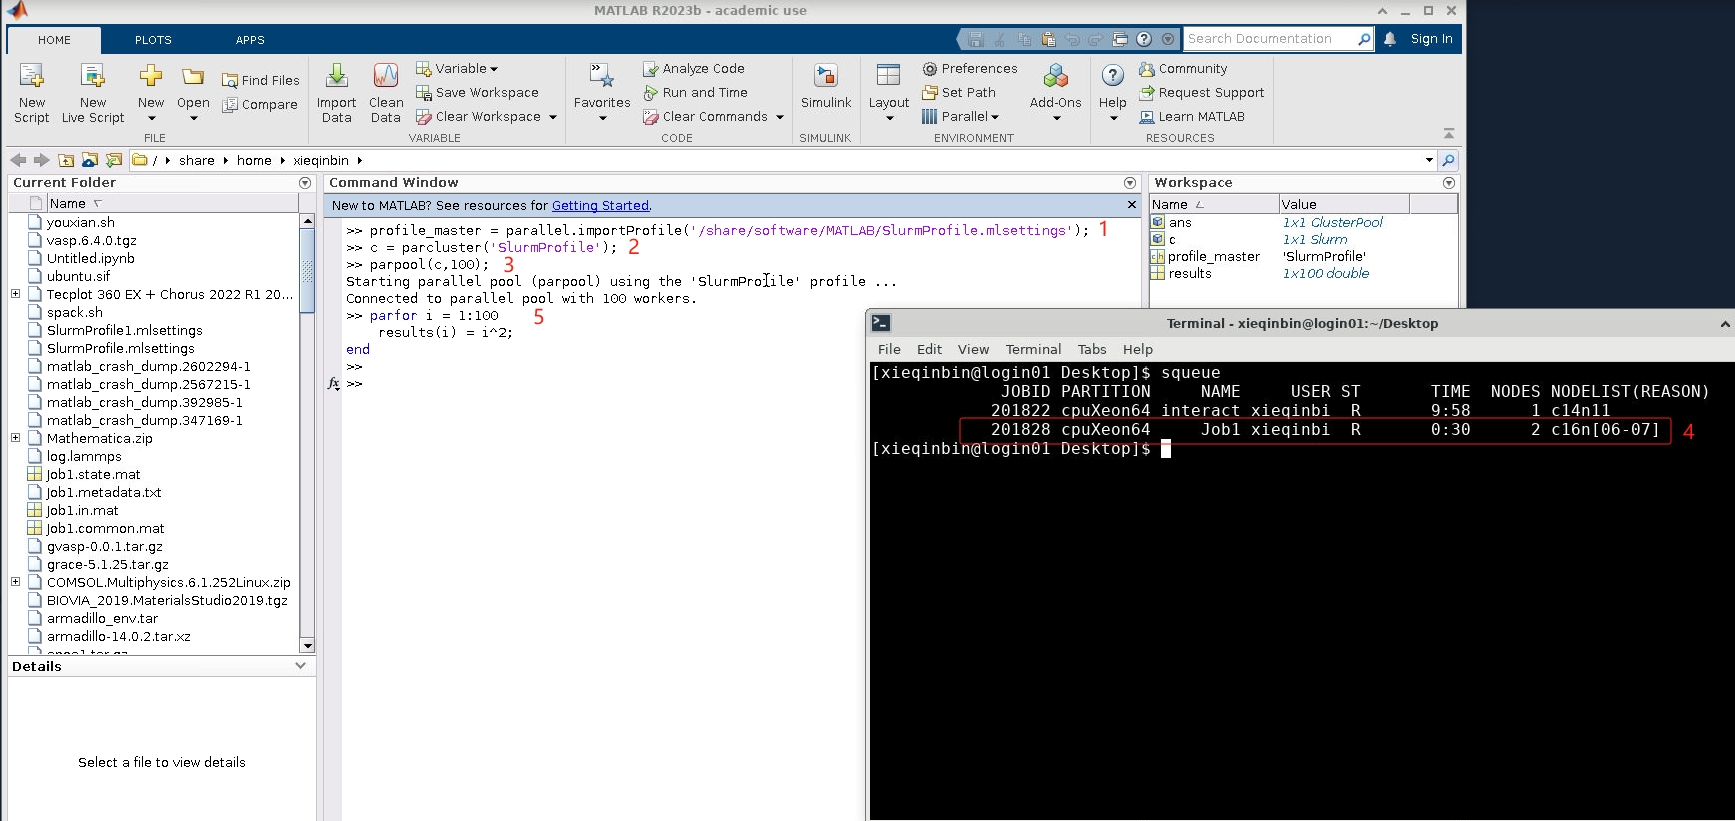Go back with the left arrow

18,160
